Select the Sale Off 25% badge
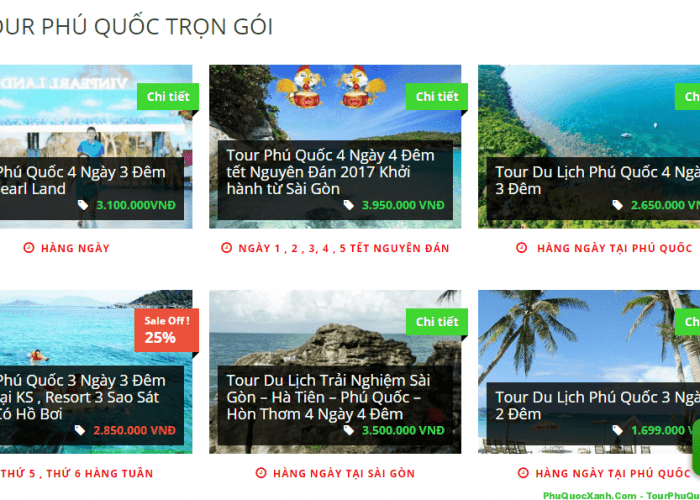The width and height of the screenshot is (700, 500). pos(167,330)
